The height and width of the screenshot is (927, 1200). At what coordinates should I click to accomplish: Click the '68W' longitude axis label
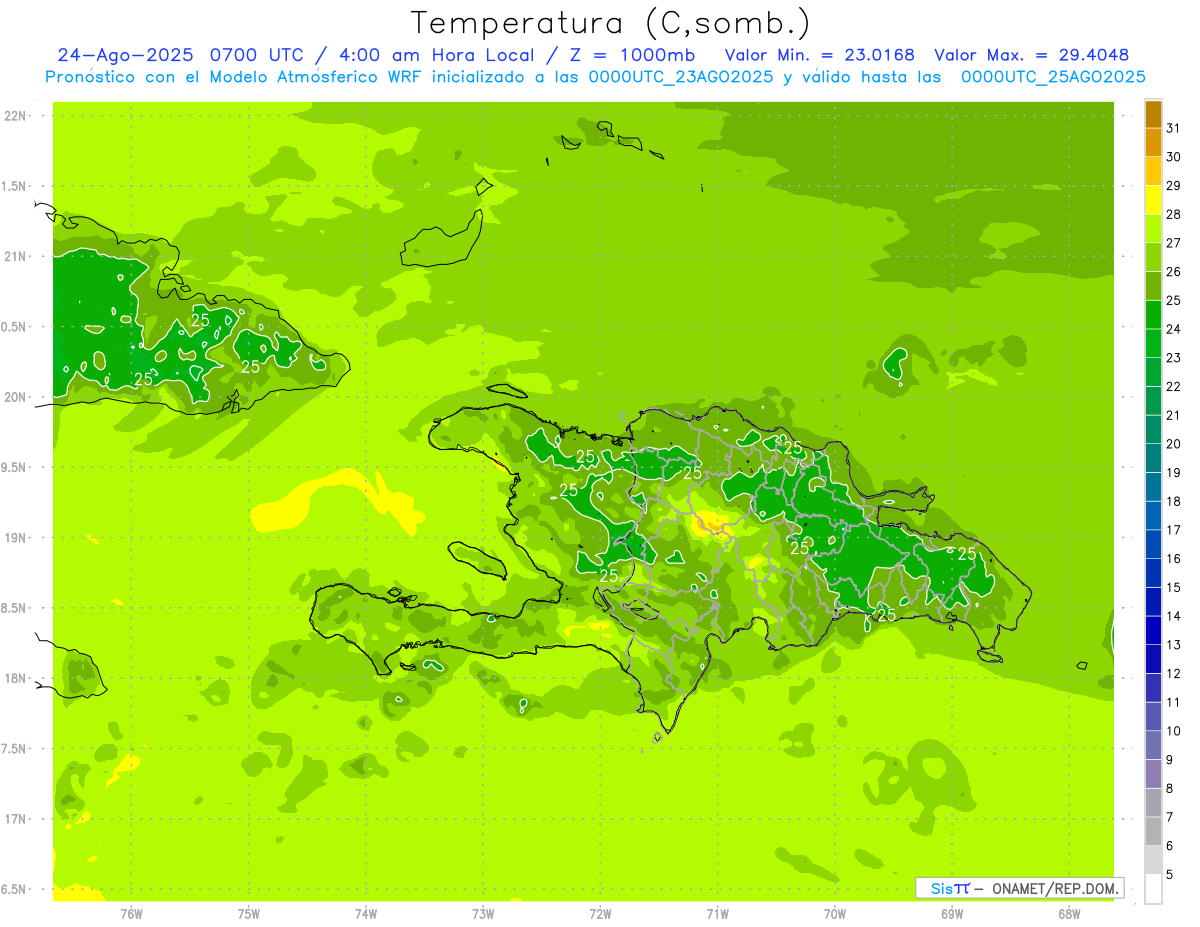click(1069, 913)
